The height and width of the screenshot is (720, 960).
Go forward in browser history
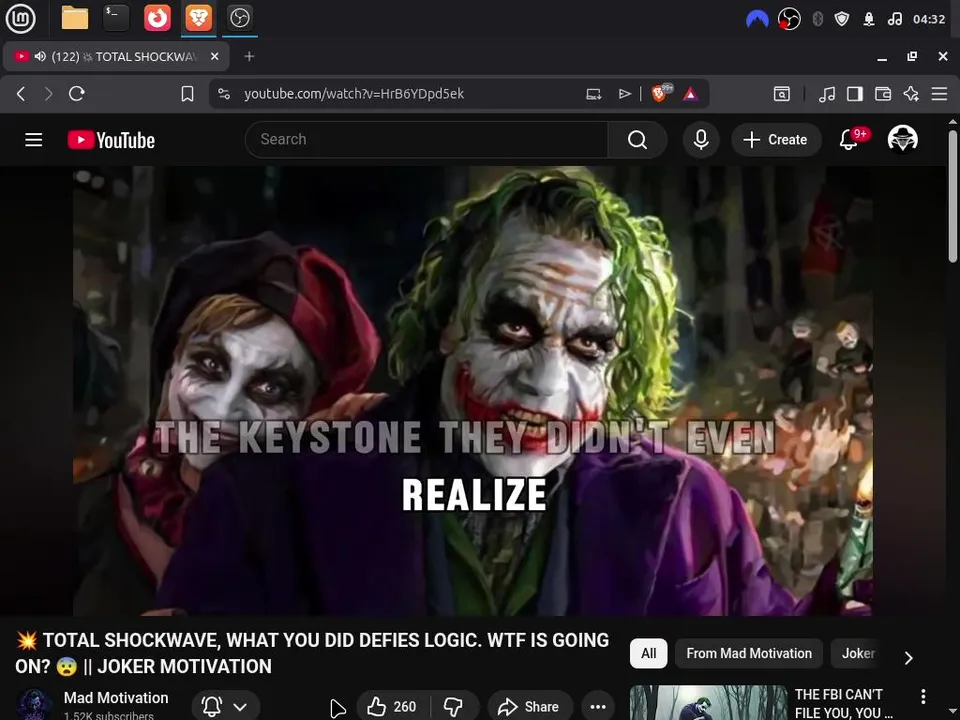[48, 94]
